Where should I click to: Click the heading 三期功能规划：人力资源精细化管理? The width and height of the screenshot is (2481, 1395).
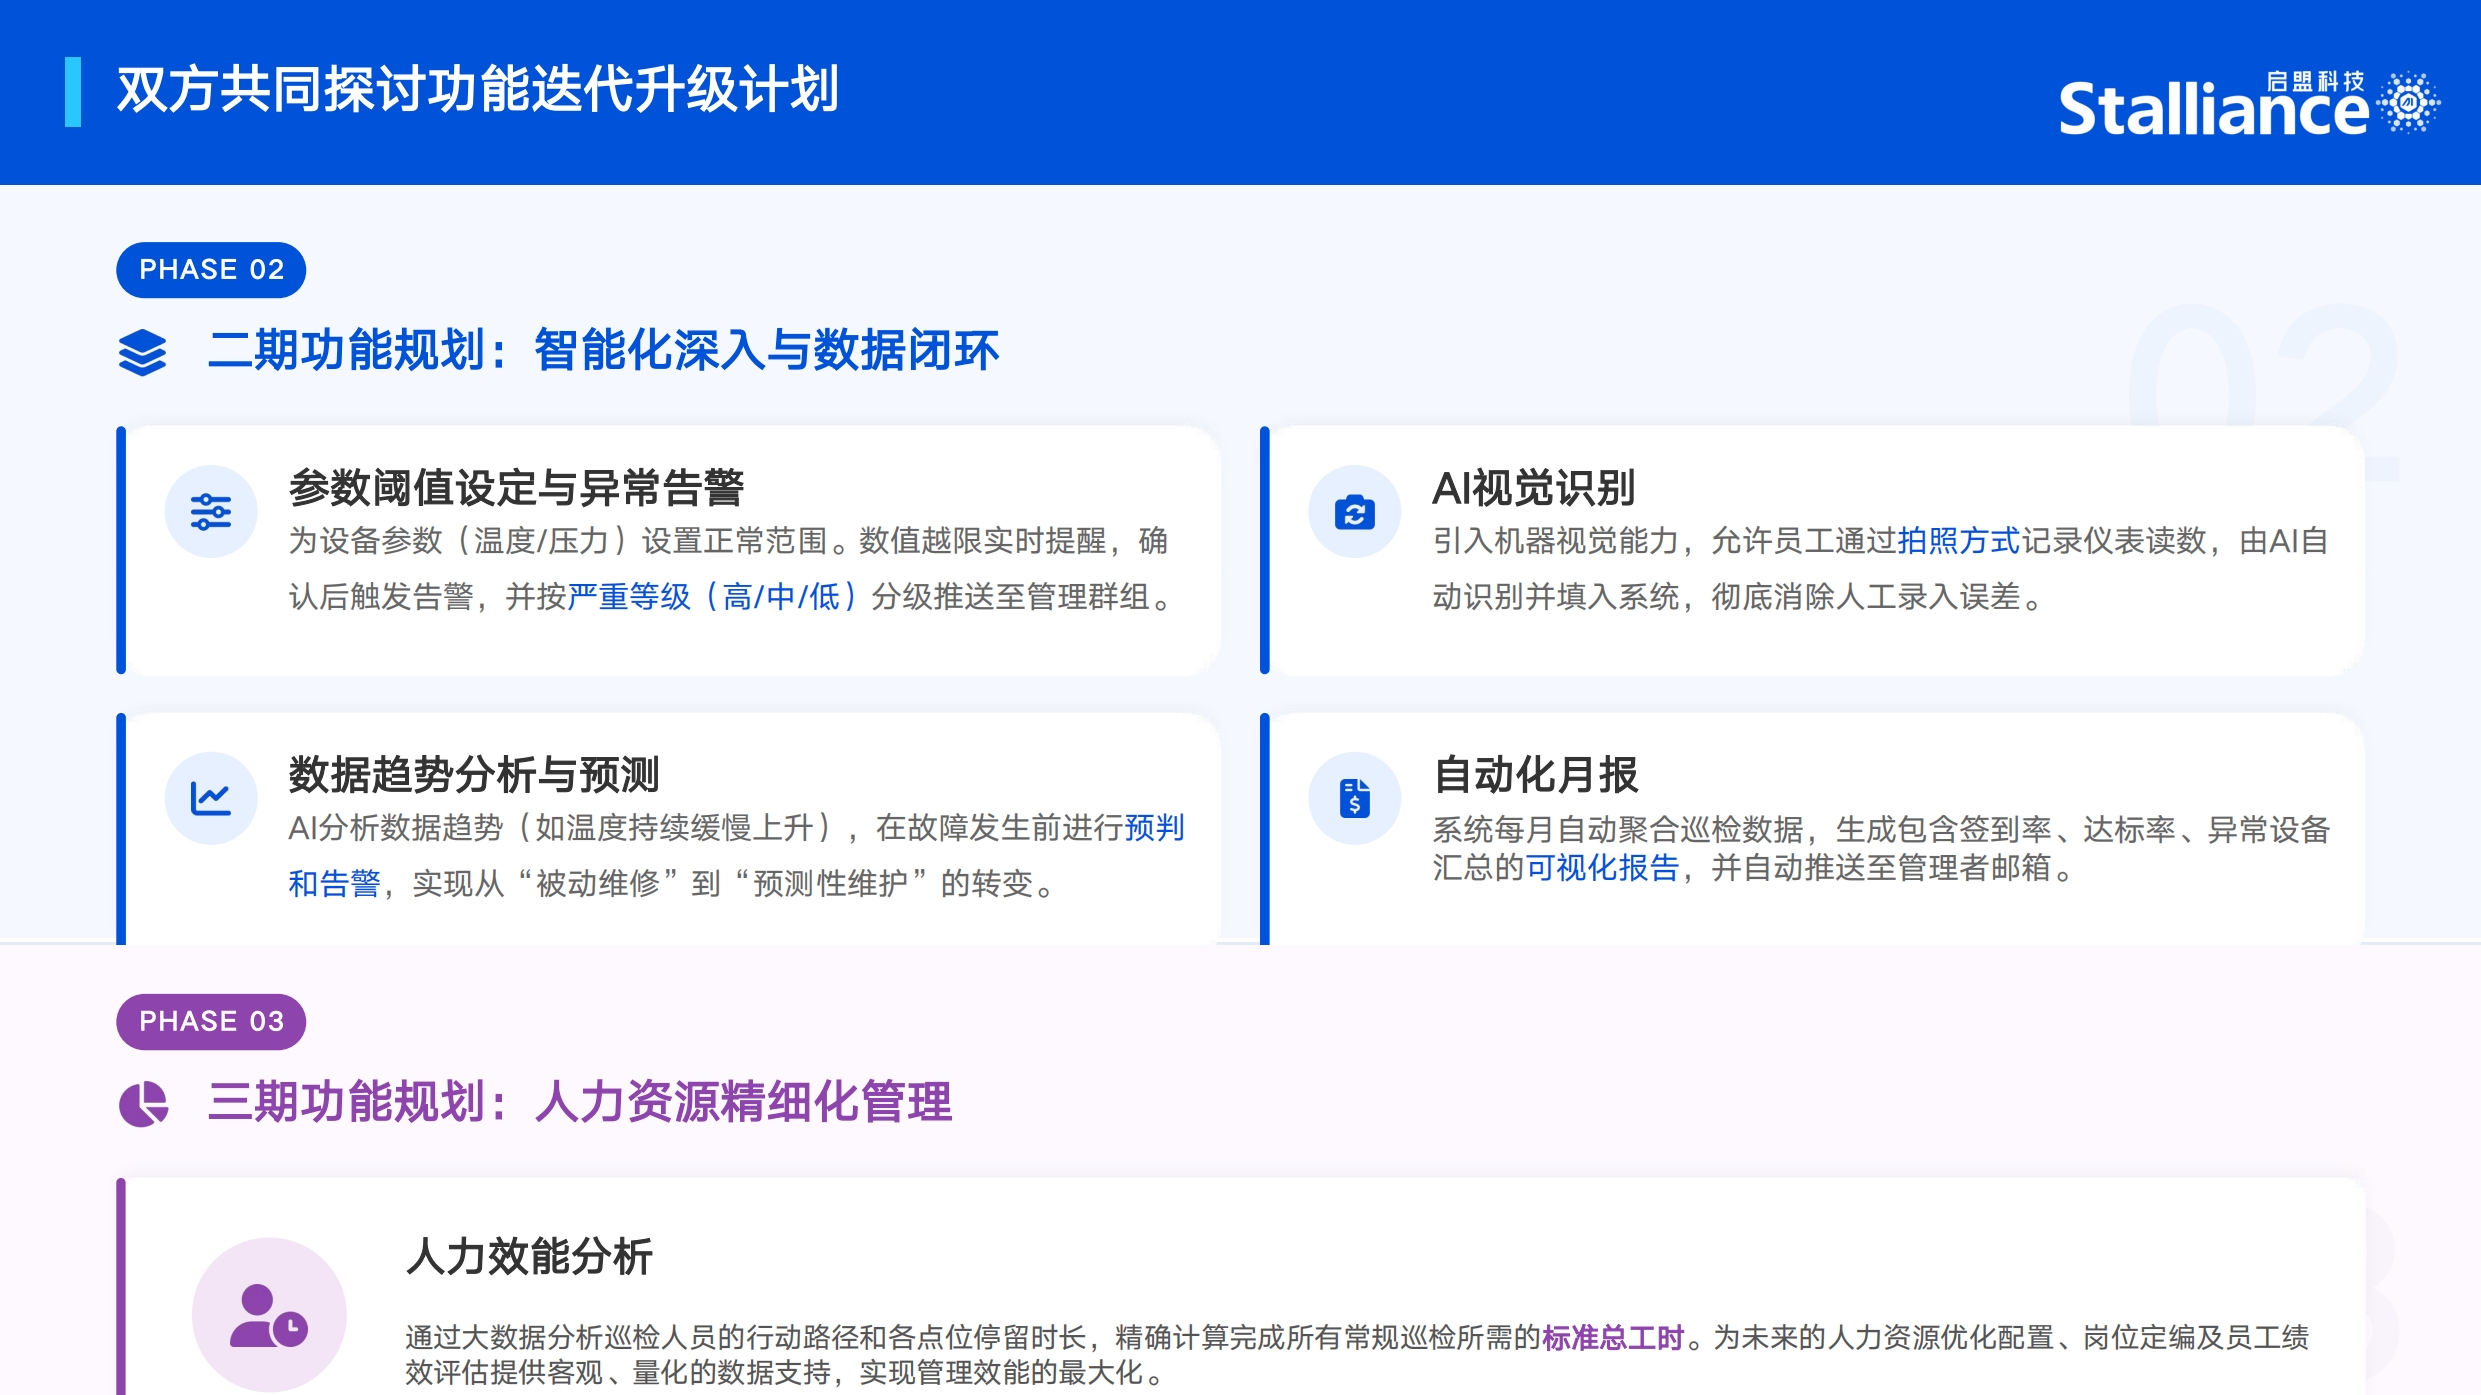pyautogui.click(x=580, y=1102)
